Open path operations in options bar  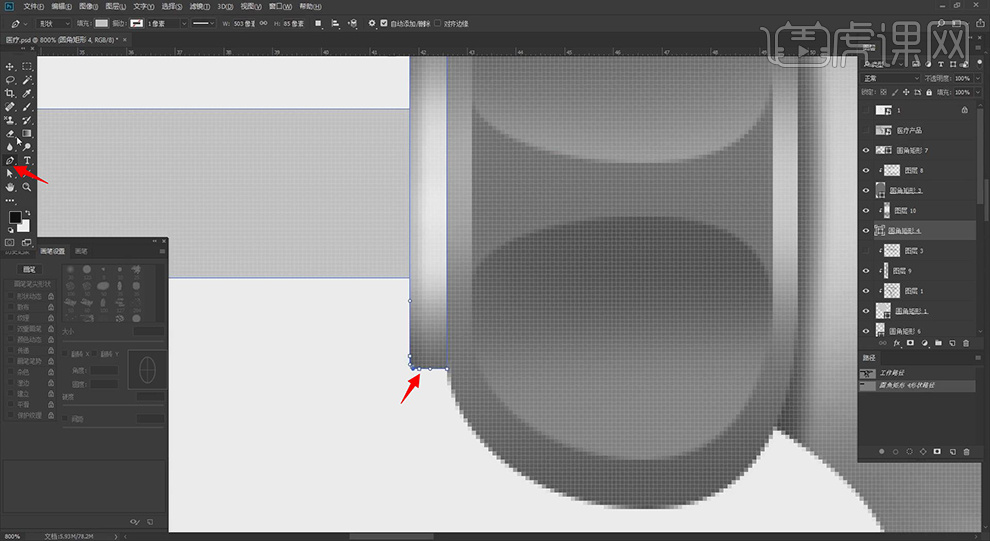coord(318,23)
